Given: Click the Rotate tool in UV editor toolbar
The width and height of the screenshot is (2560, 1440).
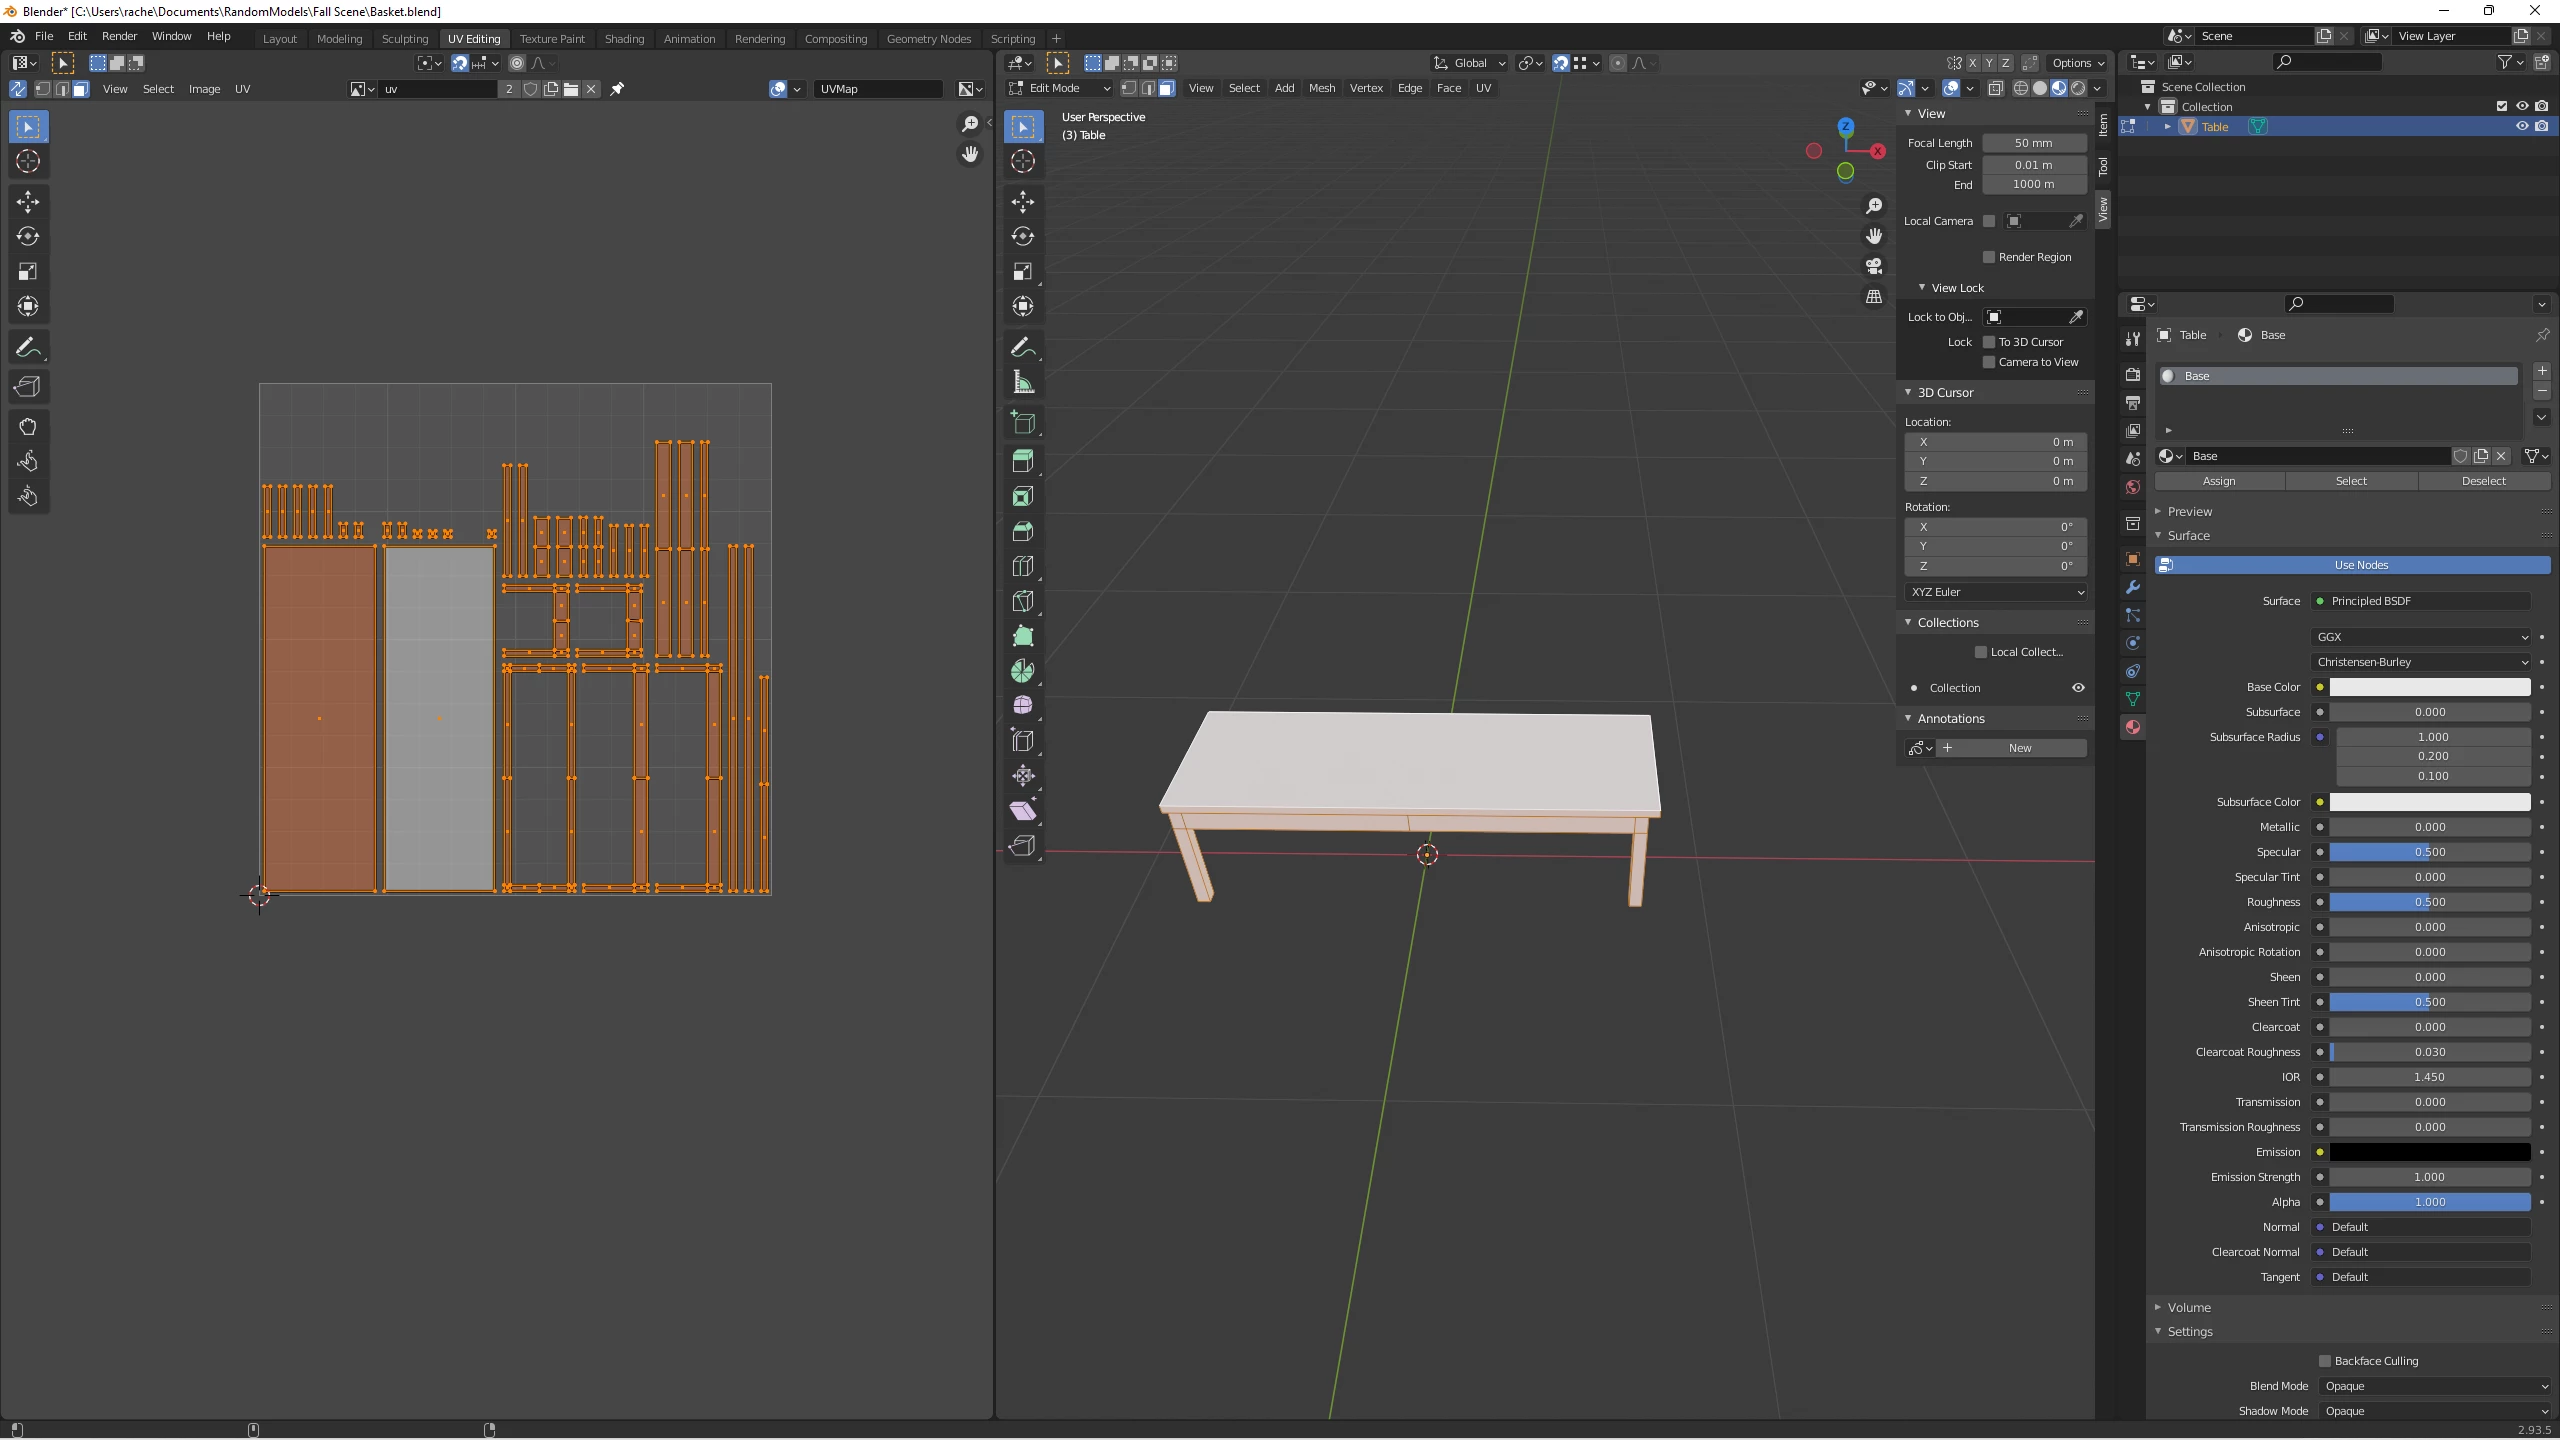Looking at the screenshot, I should point(28,236).
